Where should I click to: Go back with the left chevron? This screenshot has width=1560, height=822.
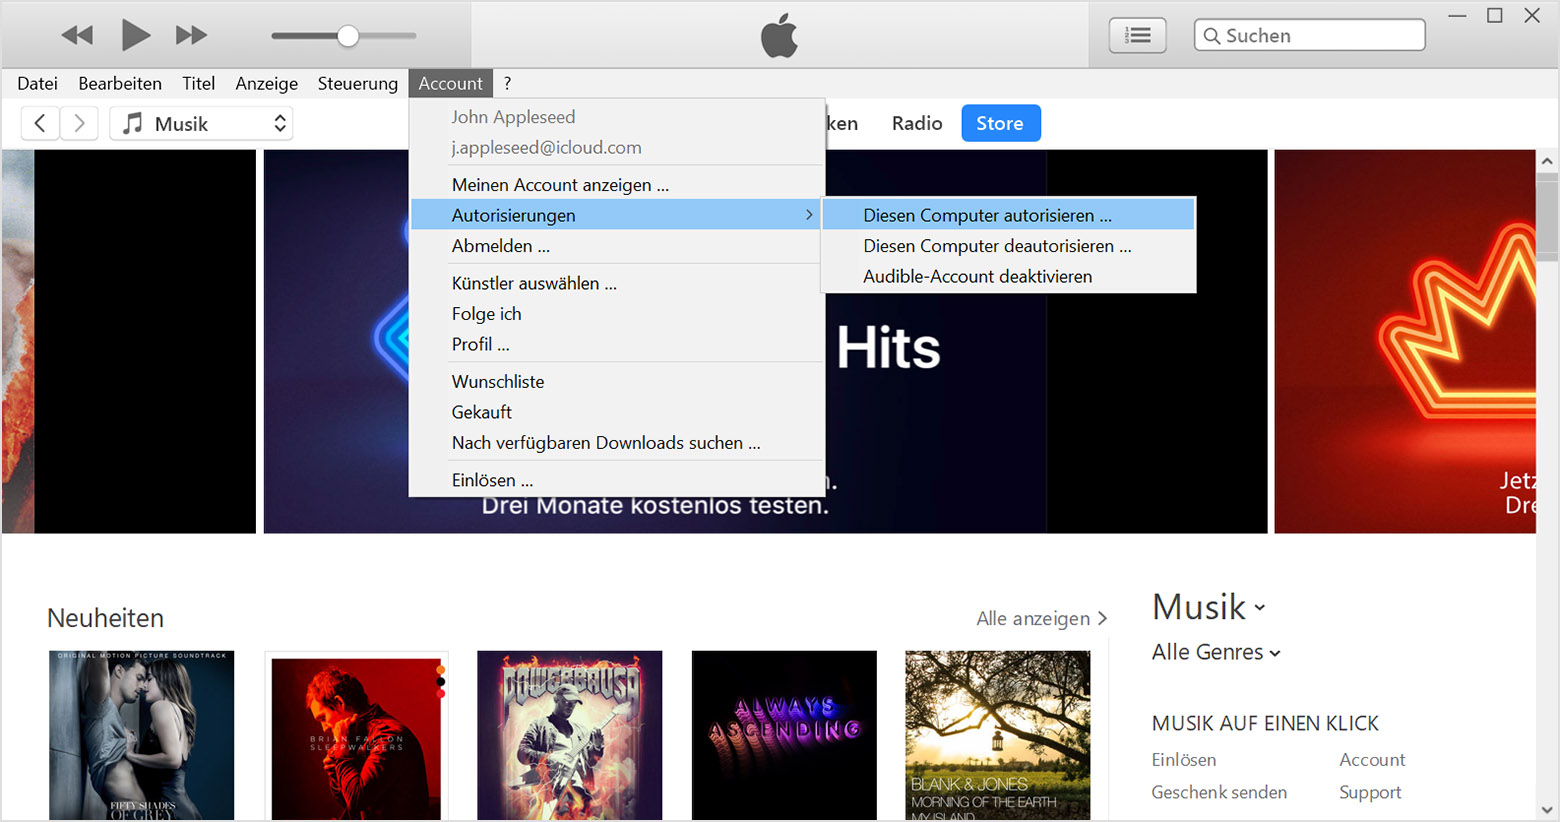40,123
